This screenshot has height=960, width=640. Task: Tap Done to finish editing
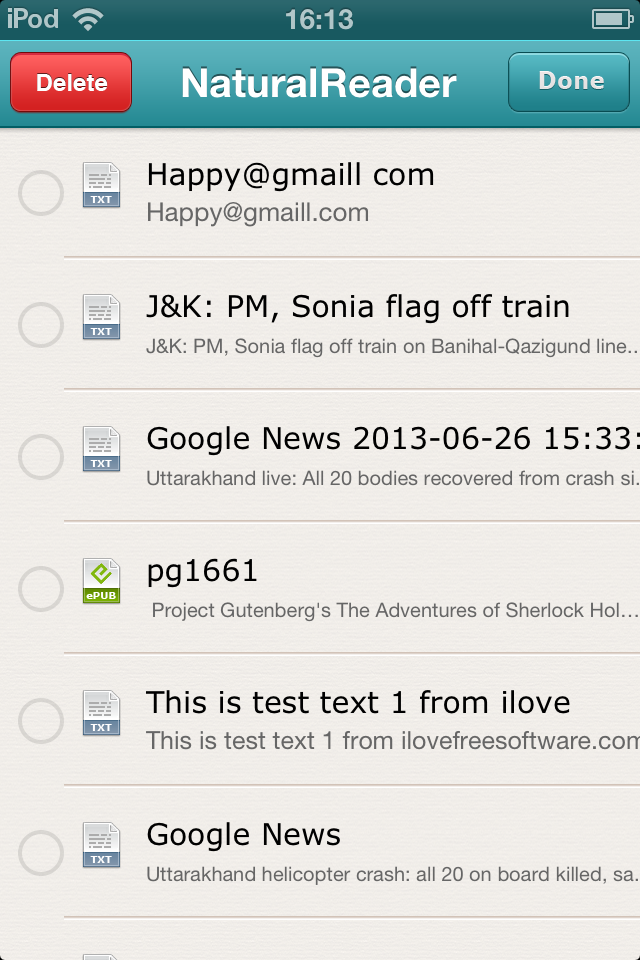pos(570,82)
